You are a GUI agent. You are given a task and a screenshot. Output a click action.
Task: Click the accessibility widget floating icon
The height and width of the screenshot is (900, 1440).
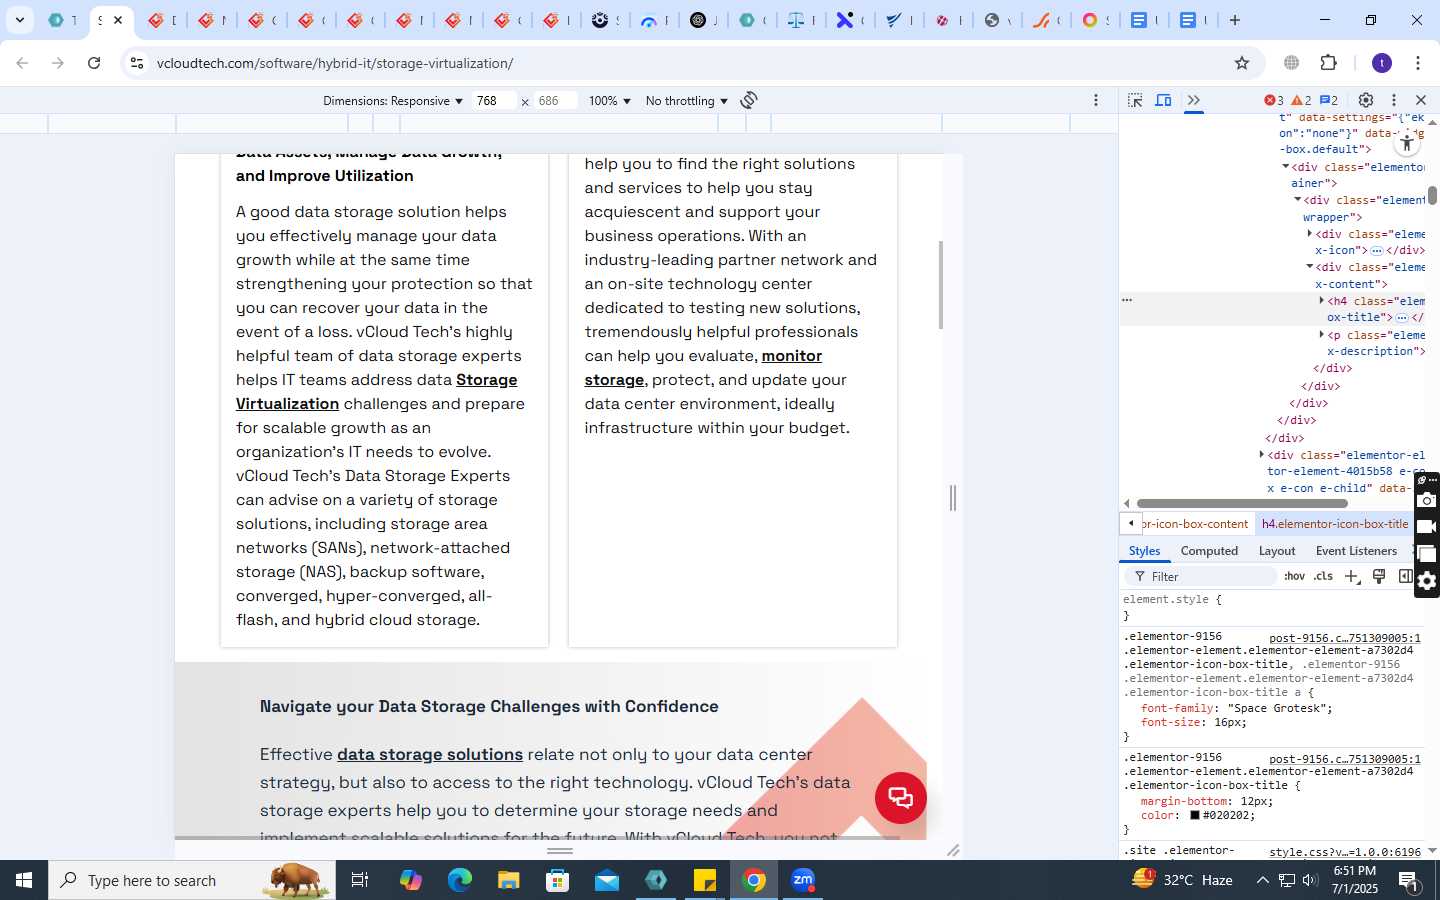click(x=1407, y=142)
